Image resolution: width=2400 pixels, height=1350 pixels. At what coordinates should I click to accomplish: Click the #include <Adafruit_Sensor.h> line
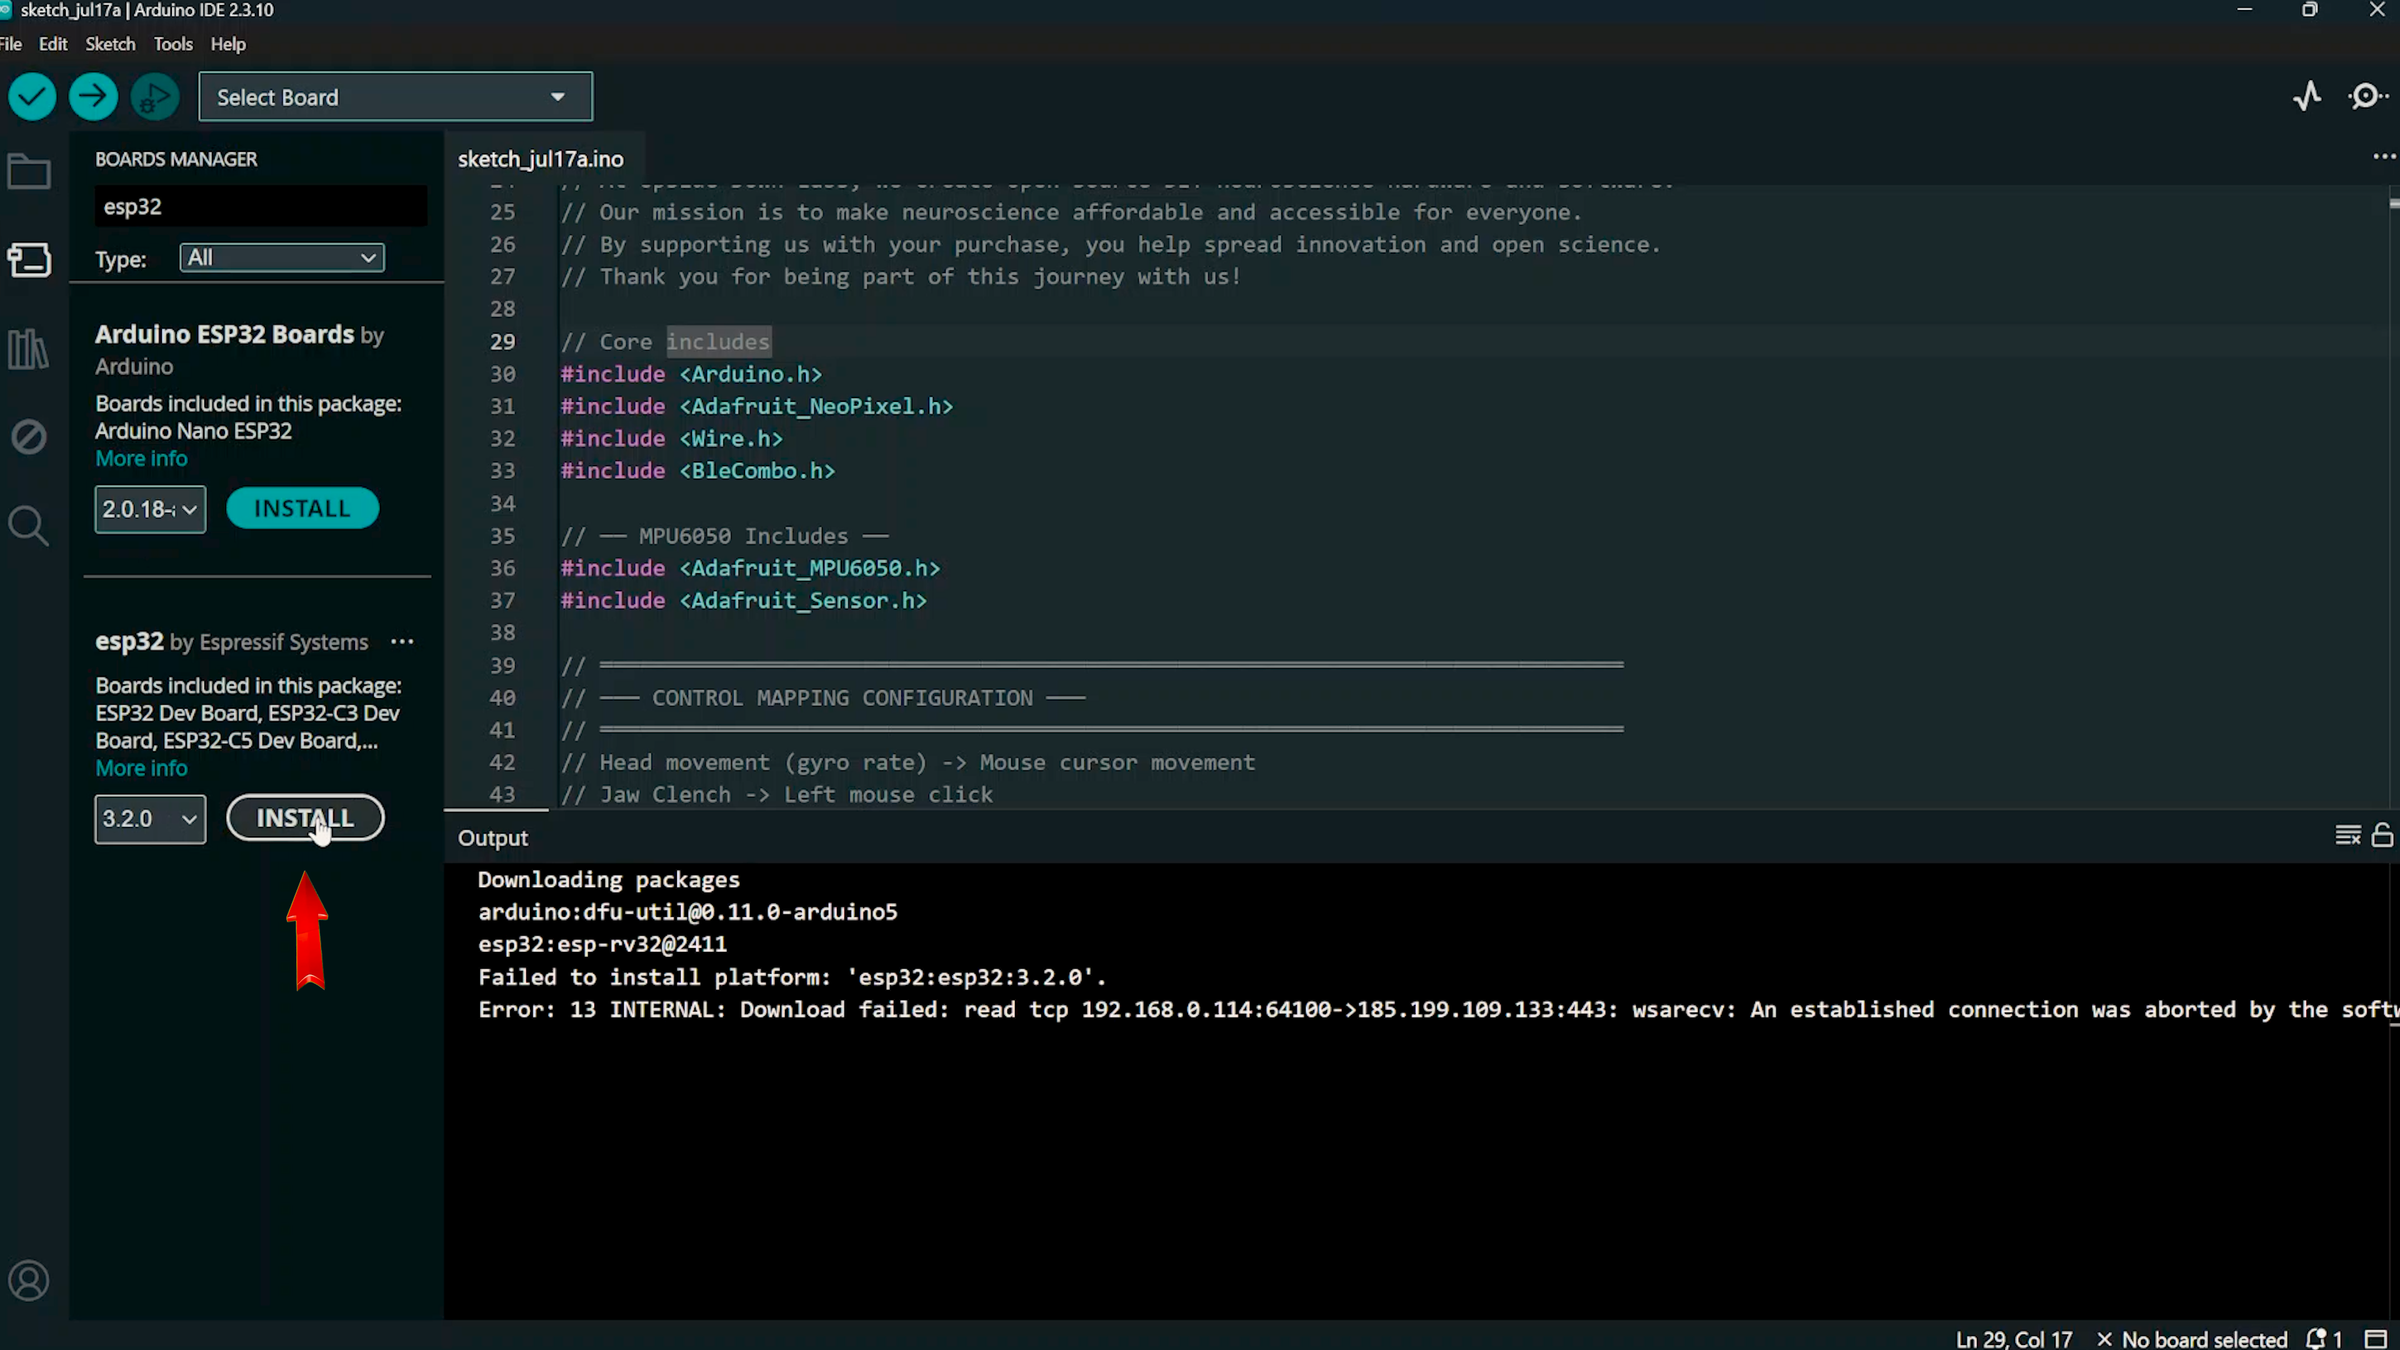744,600
